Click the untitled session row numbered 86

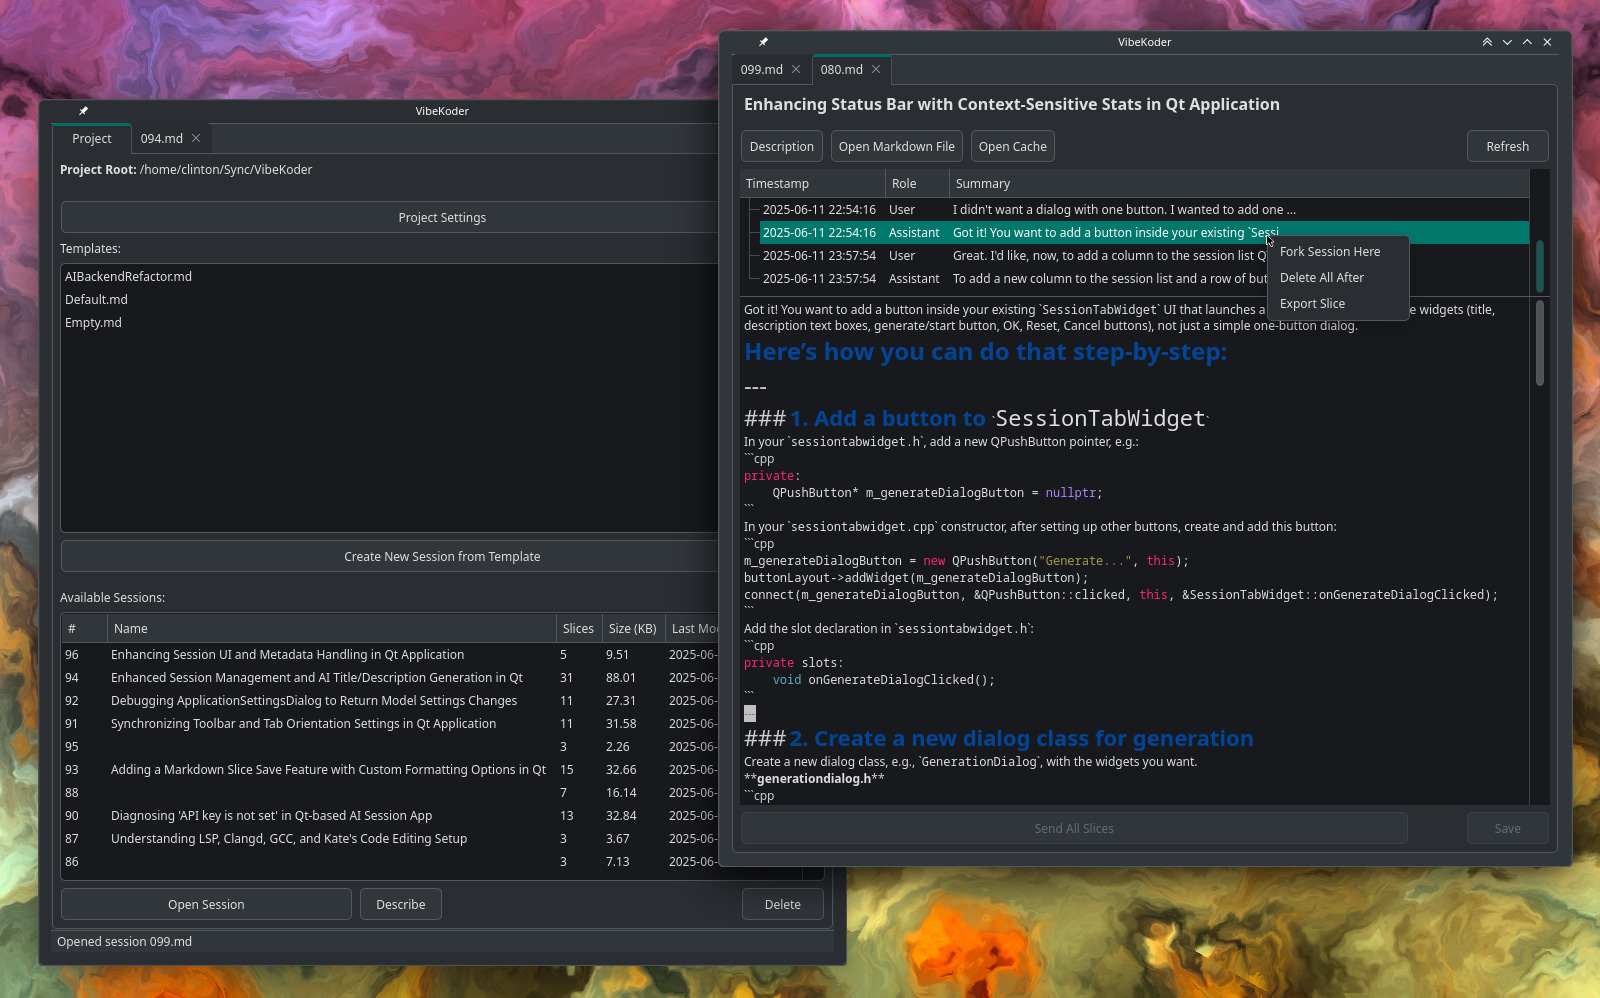[390, 862]
